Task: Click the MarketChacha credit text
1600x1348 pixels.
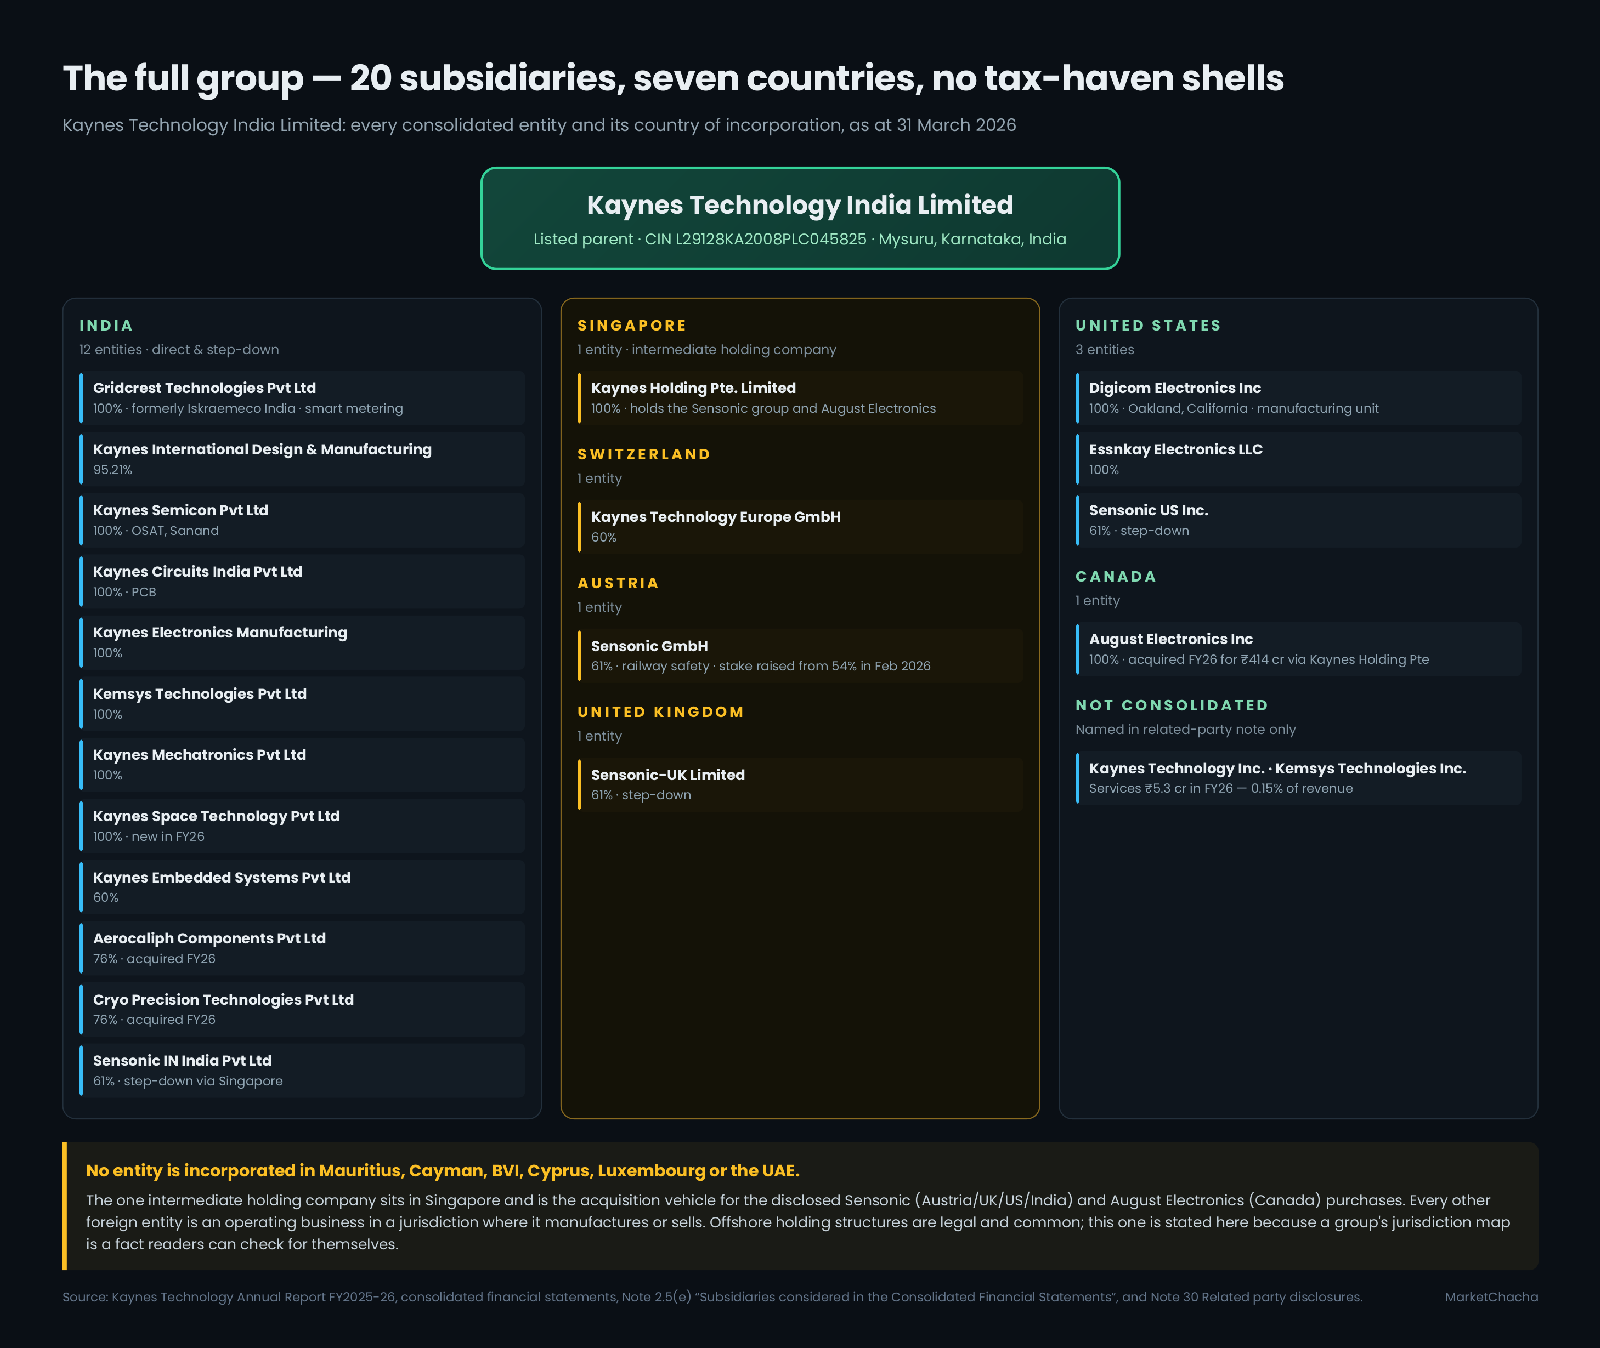Action: pyautogui.click(x=1491, y=1297)
